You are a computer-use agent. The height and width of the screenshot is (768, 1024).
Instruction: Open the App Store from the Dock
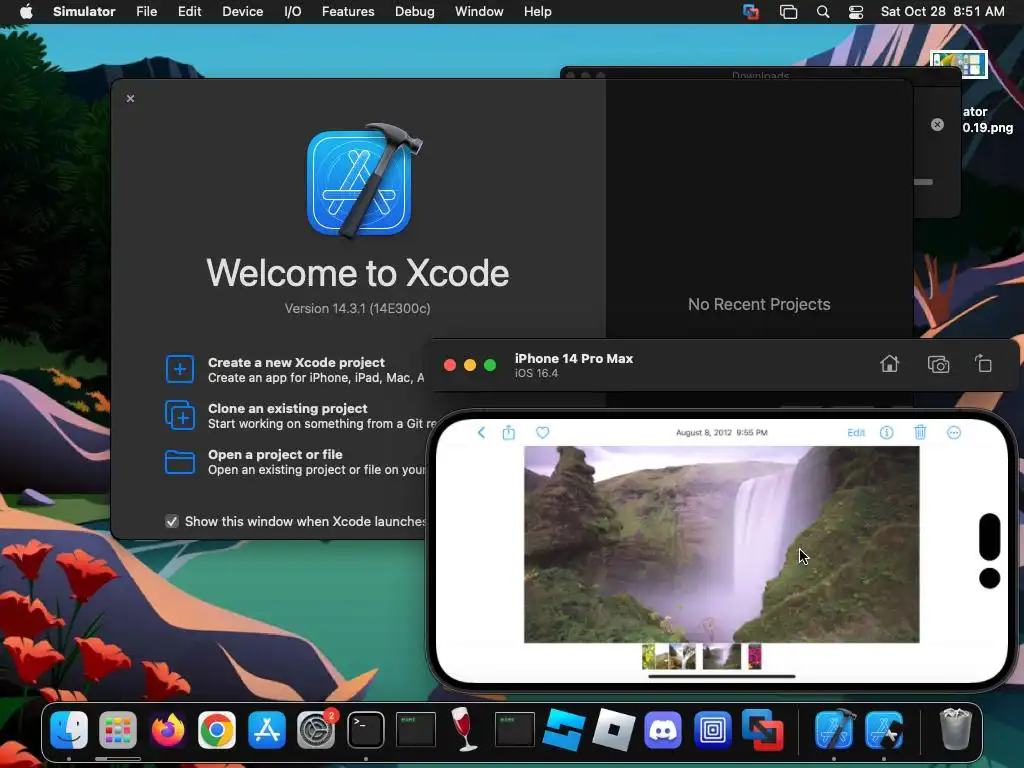tap(266, 729)
